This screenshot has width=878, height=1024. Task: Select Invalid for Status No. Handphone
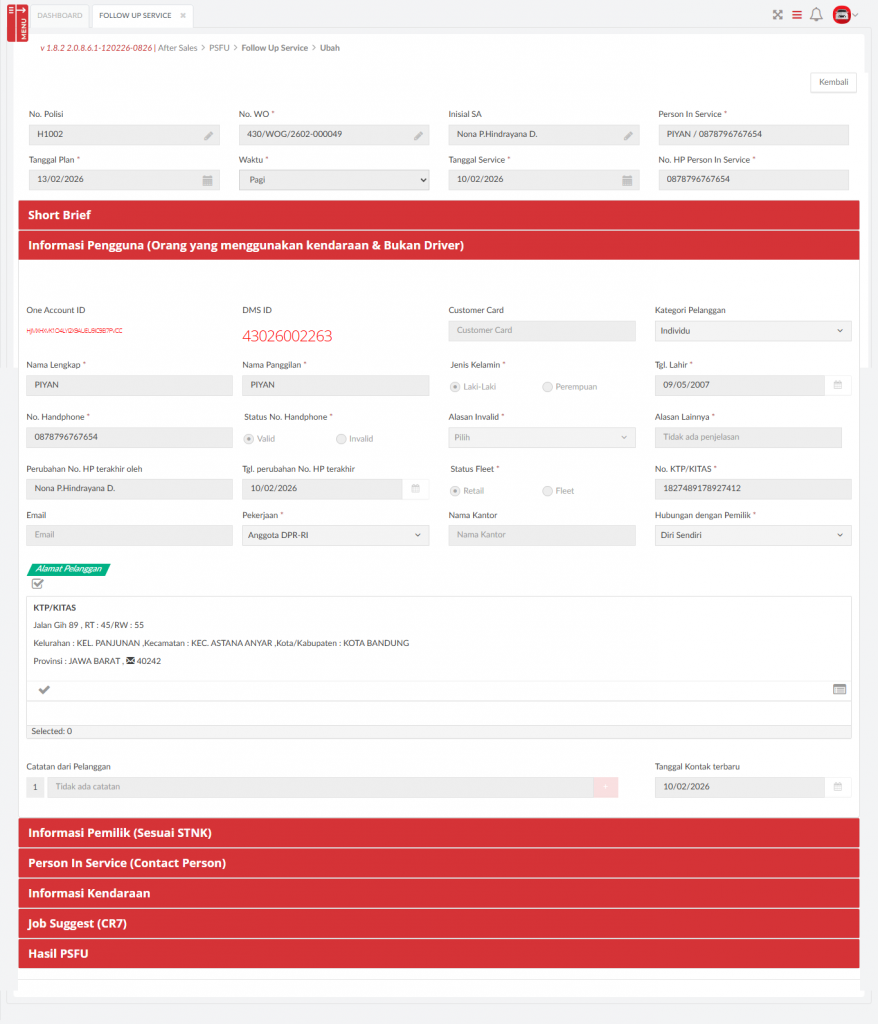tap(342, 438)
